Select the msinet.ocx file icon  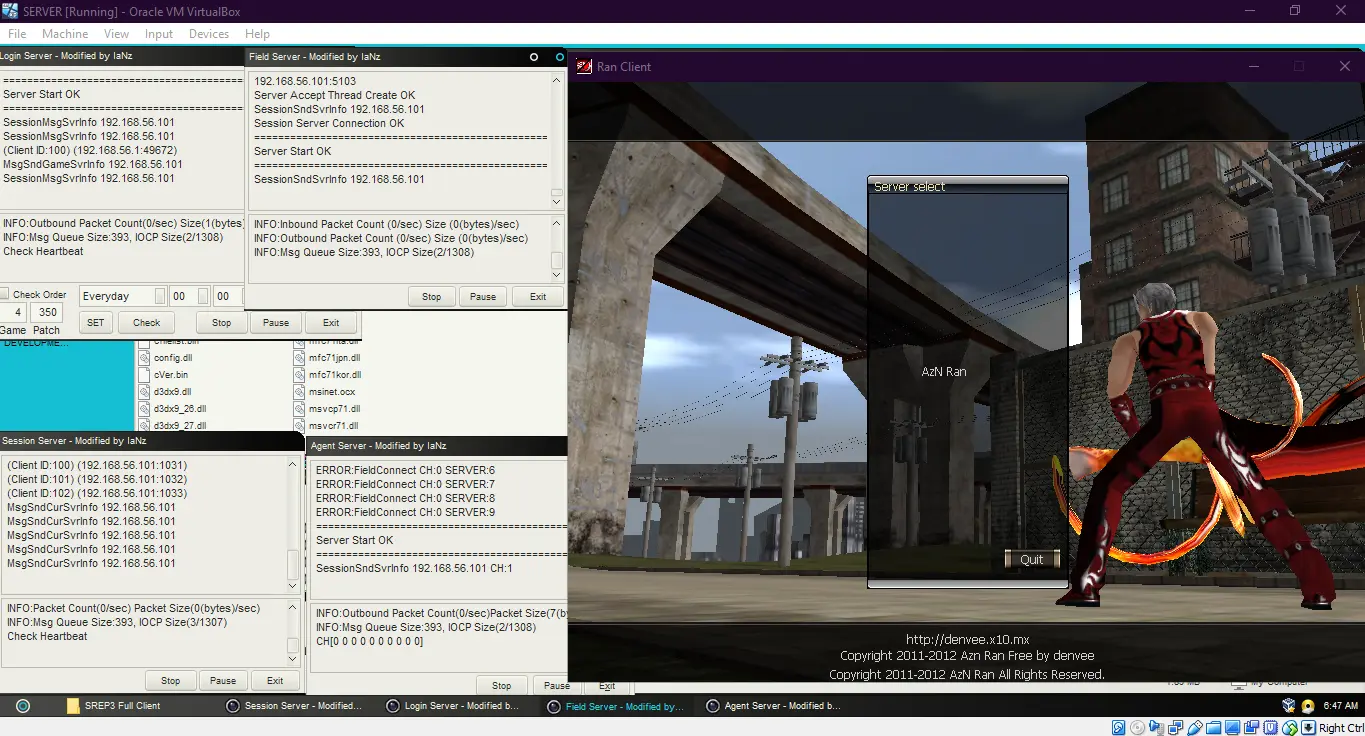[300, 392]
